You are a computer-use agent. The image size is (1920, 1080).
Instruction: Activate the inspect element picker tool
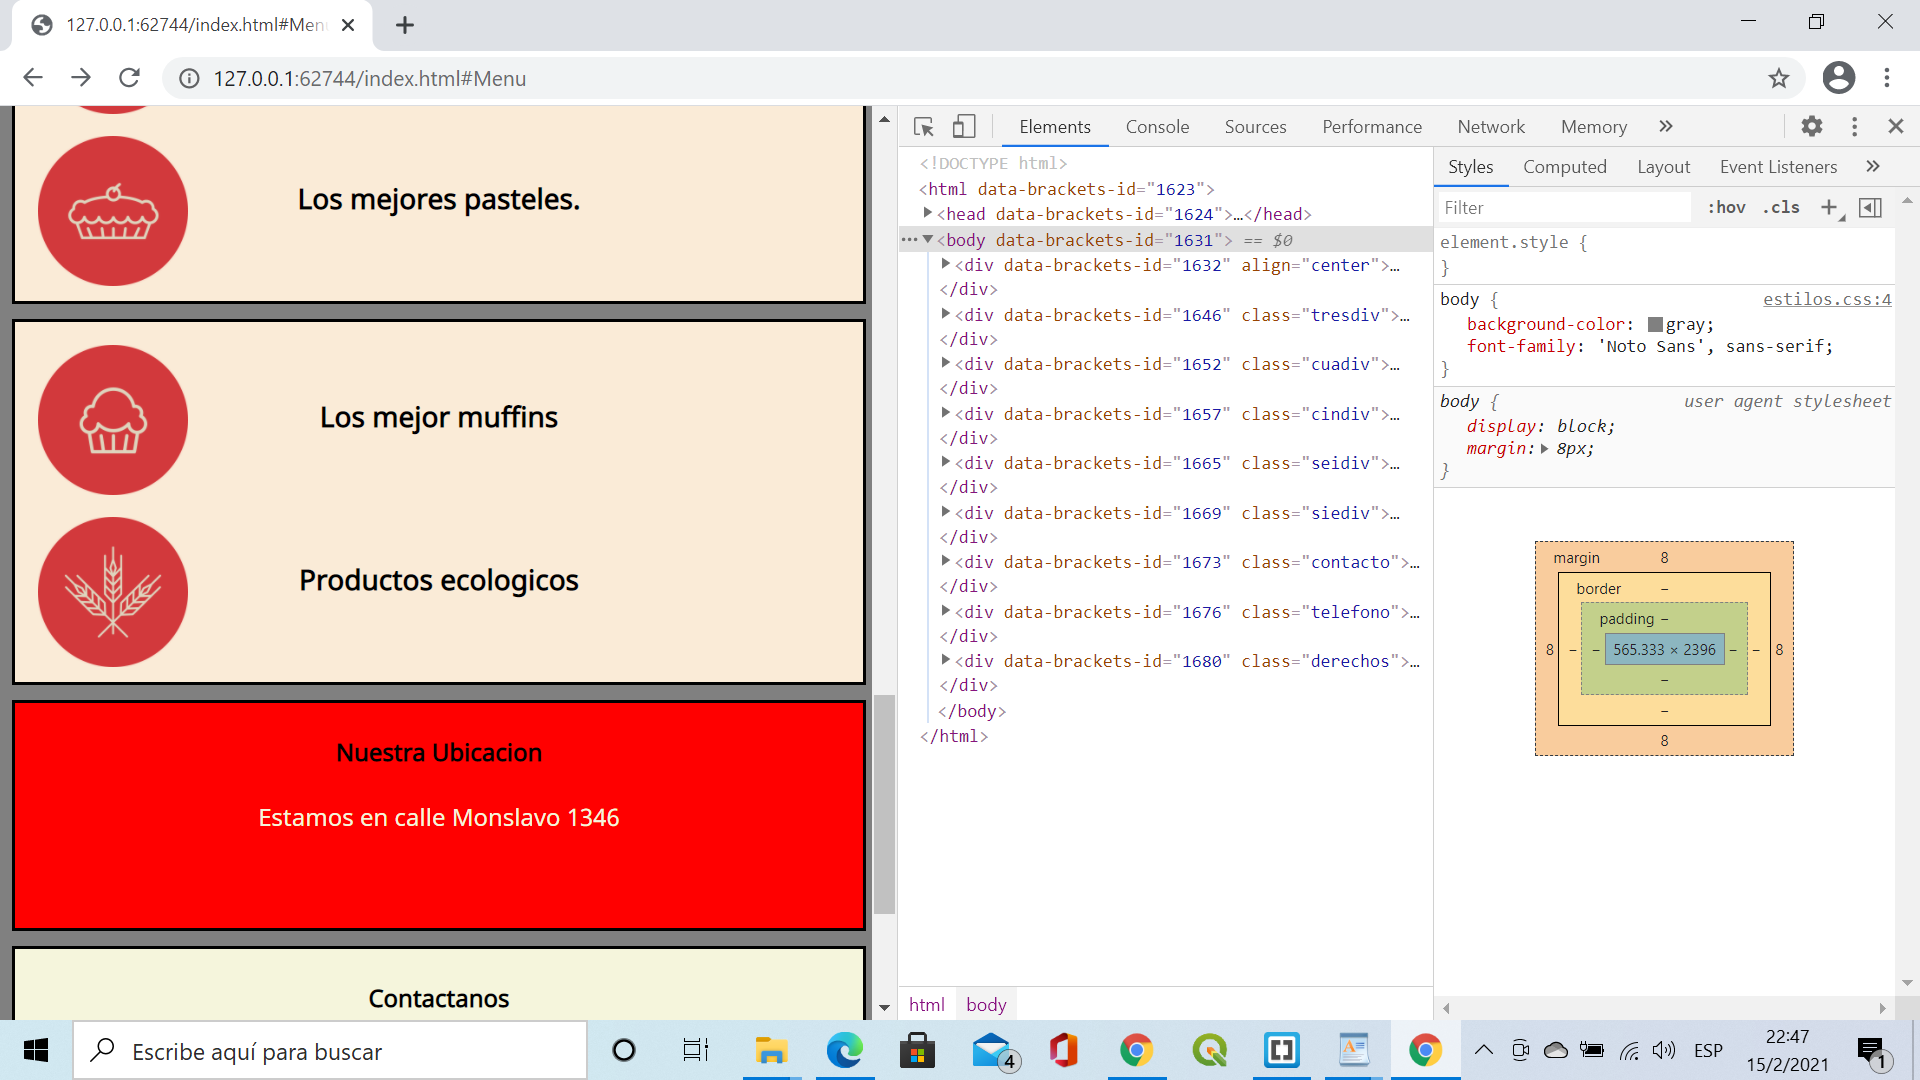pos(923,127)
